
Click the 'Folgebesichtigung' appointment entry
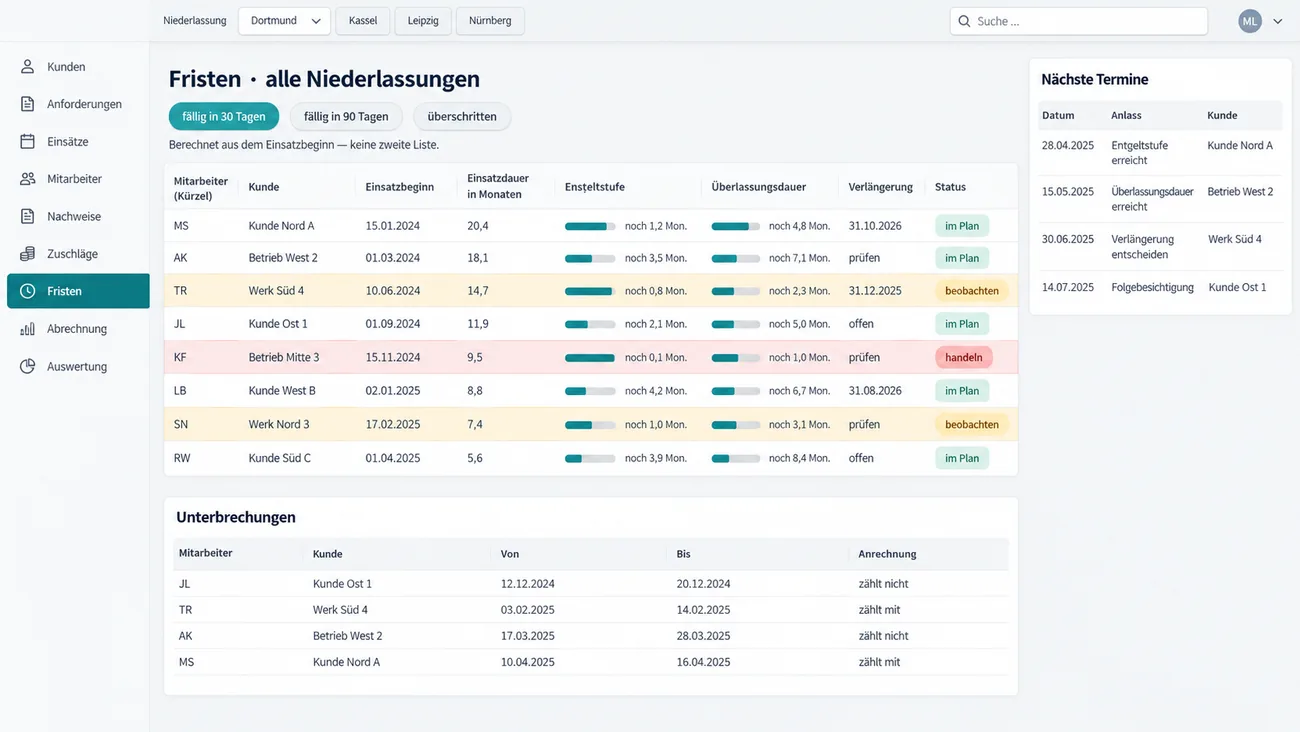1152,288
